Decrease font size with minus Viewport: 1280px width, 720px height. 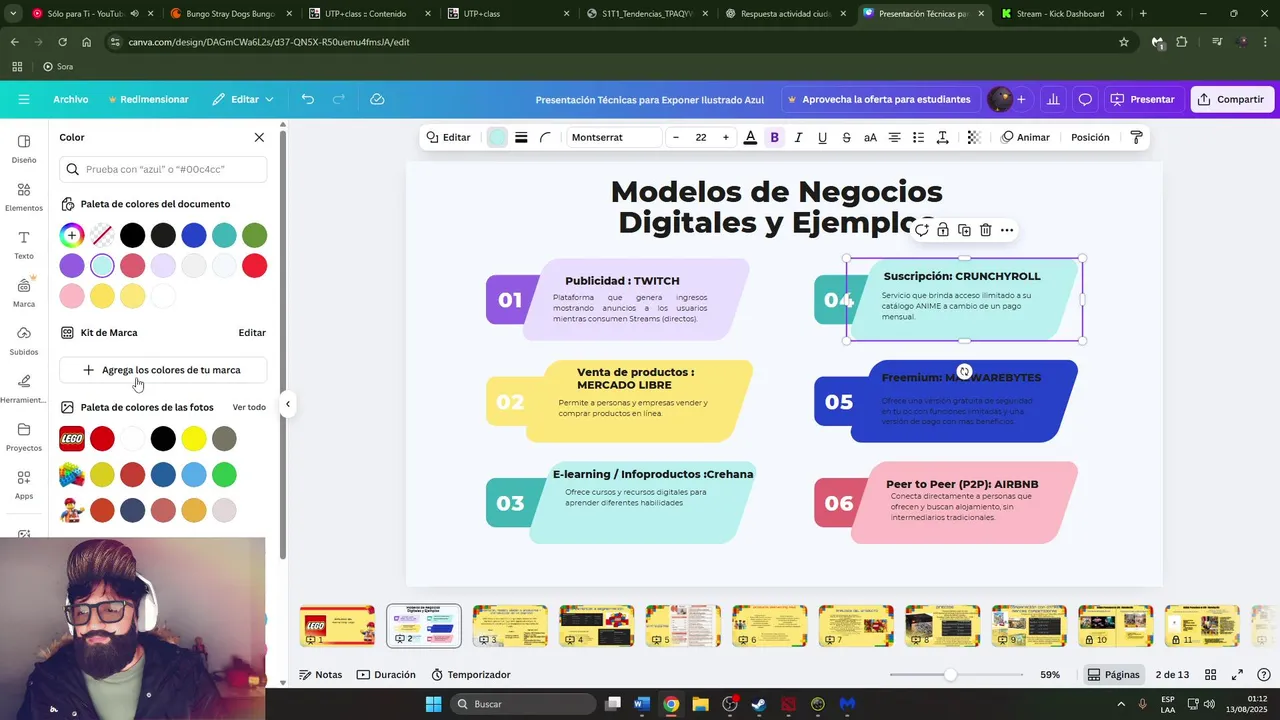[676, 137]
